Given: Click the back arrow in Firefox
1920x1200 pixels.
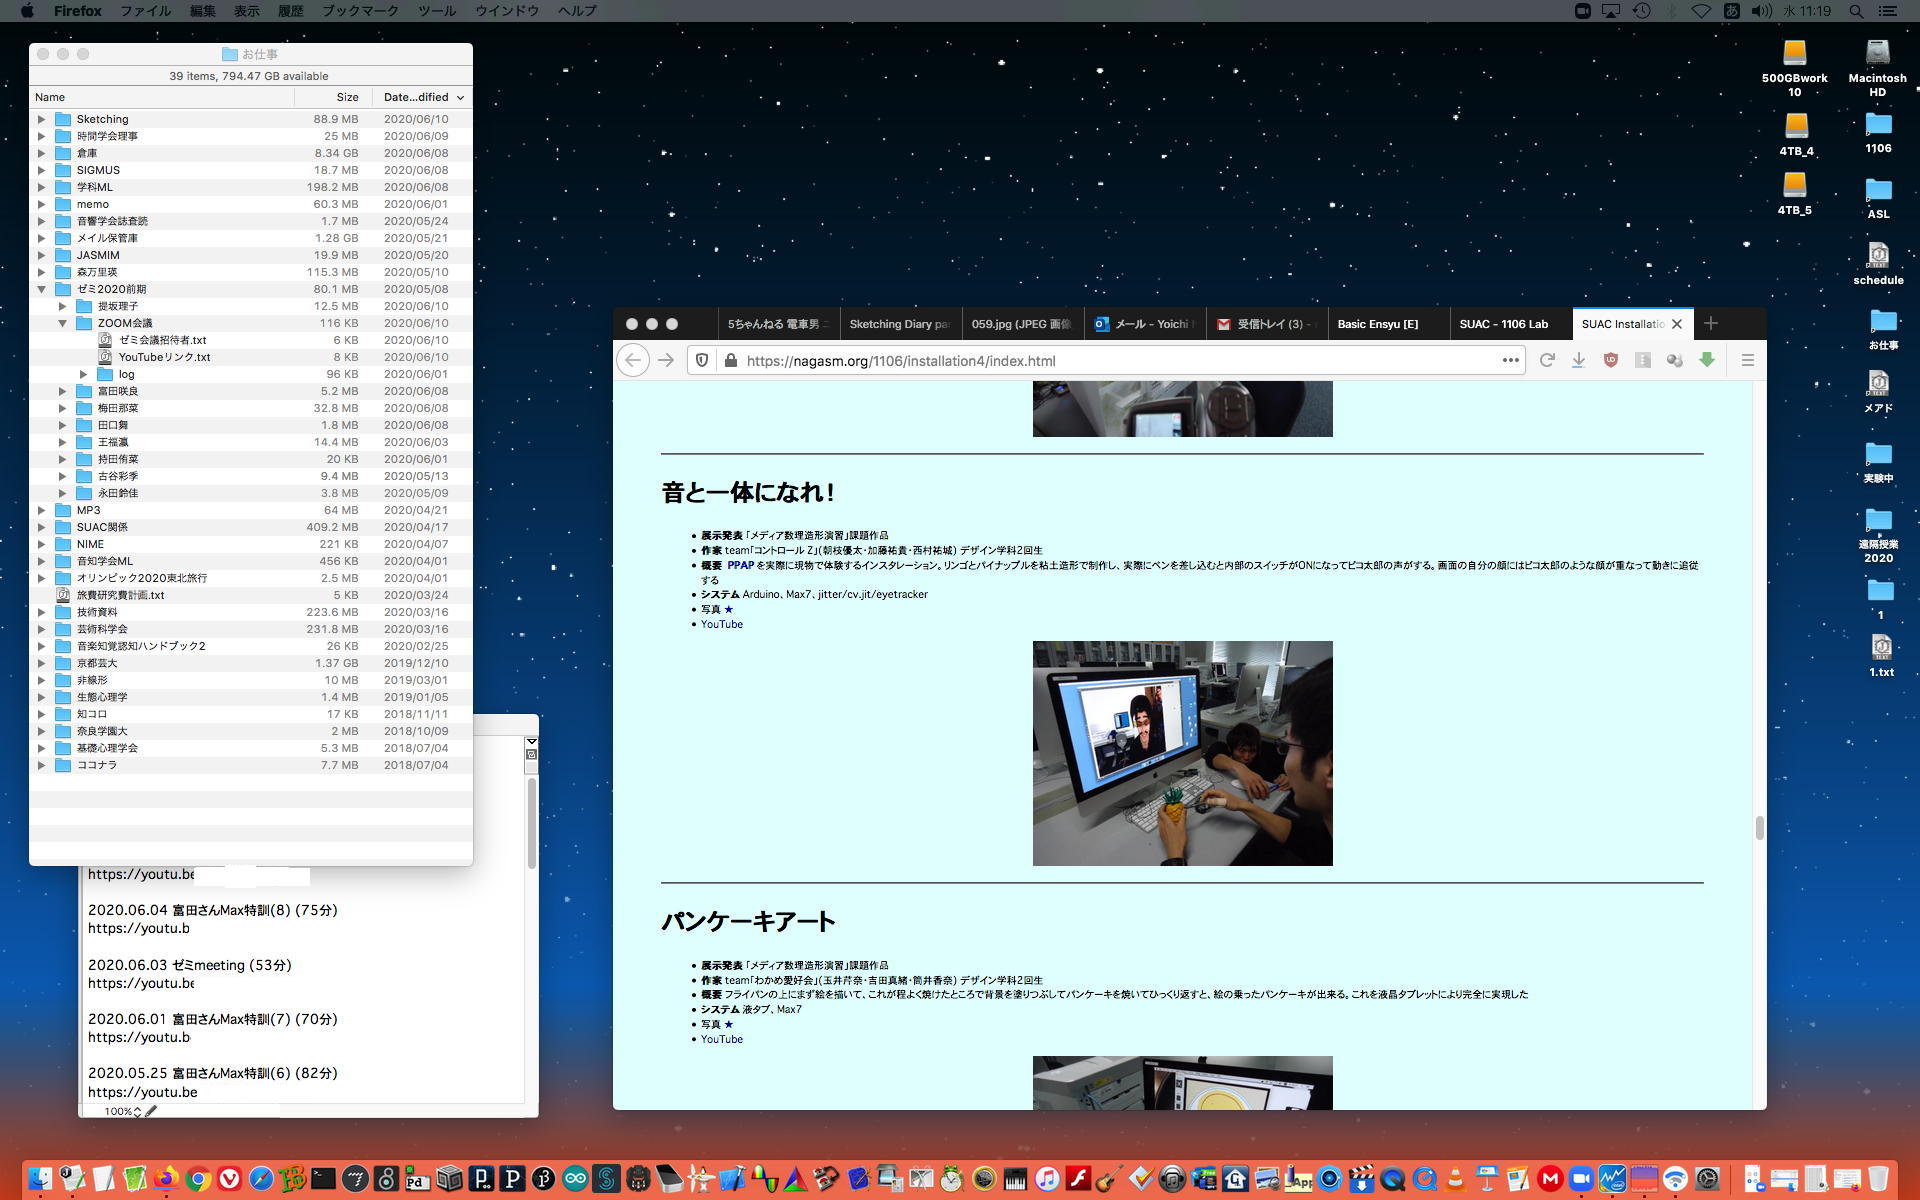Looking at the screenshot, I should (633, 360).
